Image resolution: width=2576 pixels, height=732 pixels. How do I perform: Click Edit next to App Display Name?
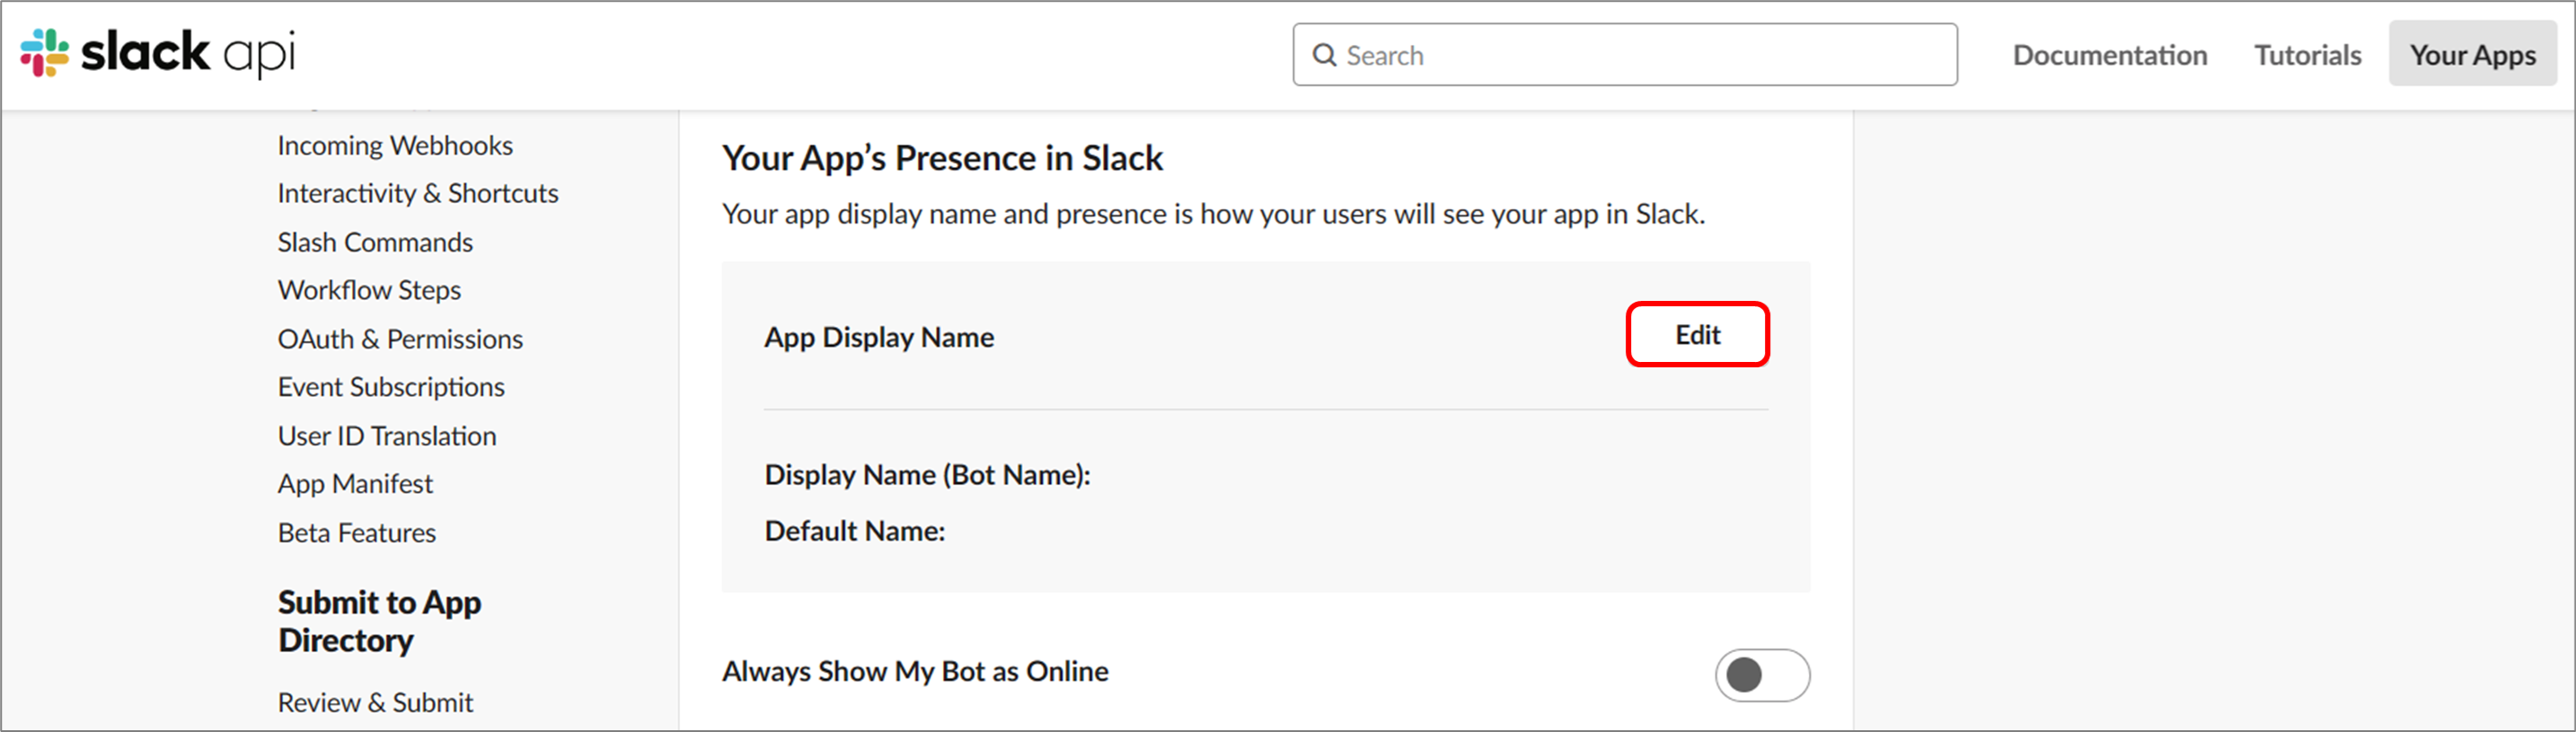1697,335
